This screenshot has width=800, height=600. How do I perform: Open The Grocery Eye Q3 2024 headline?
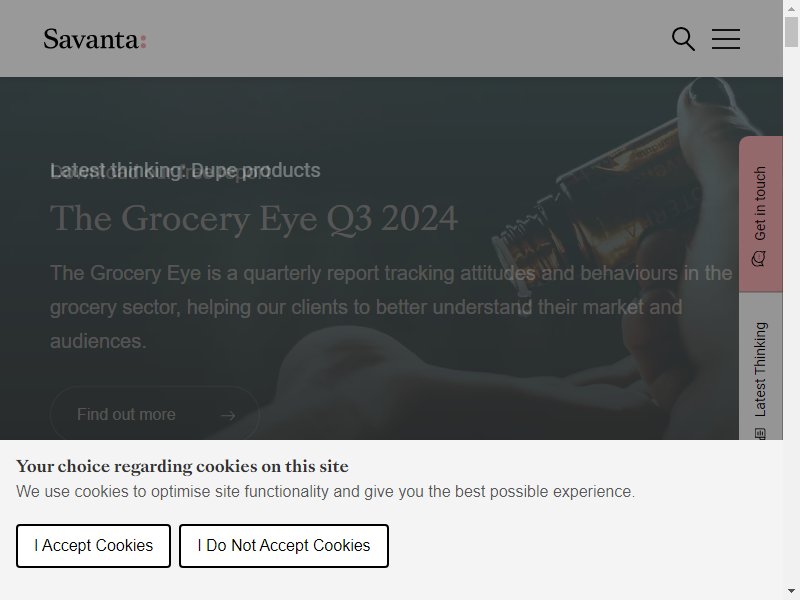[x=254, y=218]
